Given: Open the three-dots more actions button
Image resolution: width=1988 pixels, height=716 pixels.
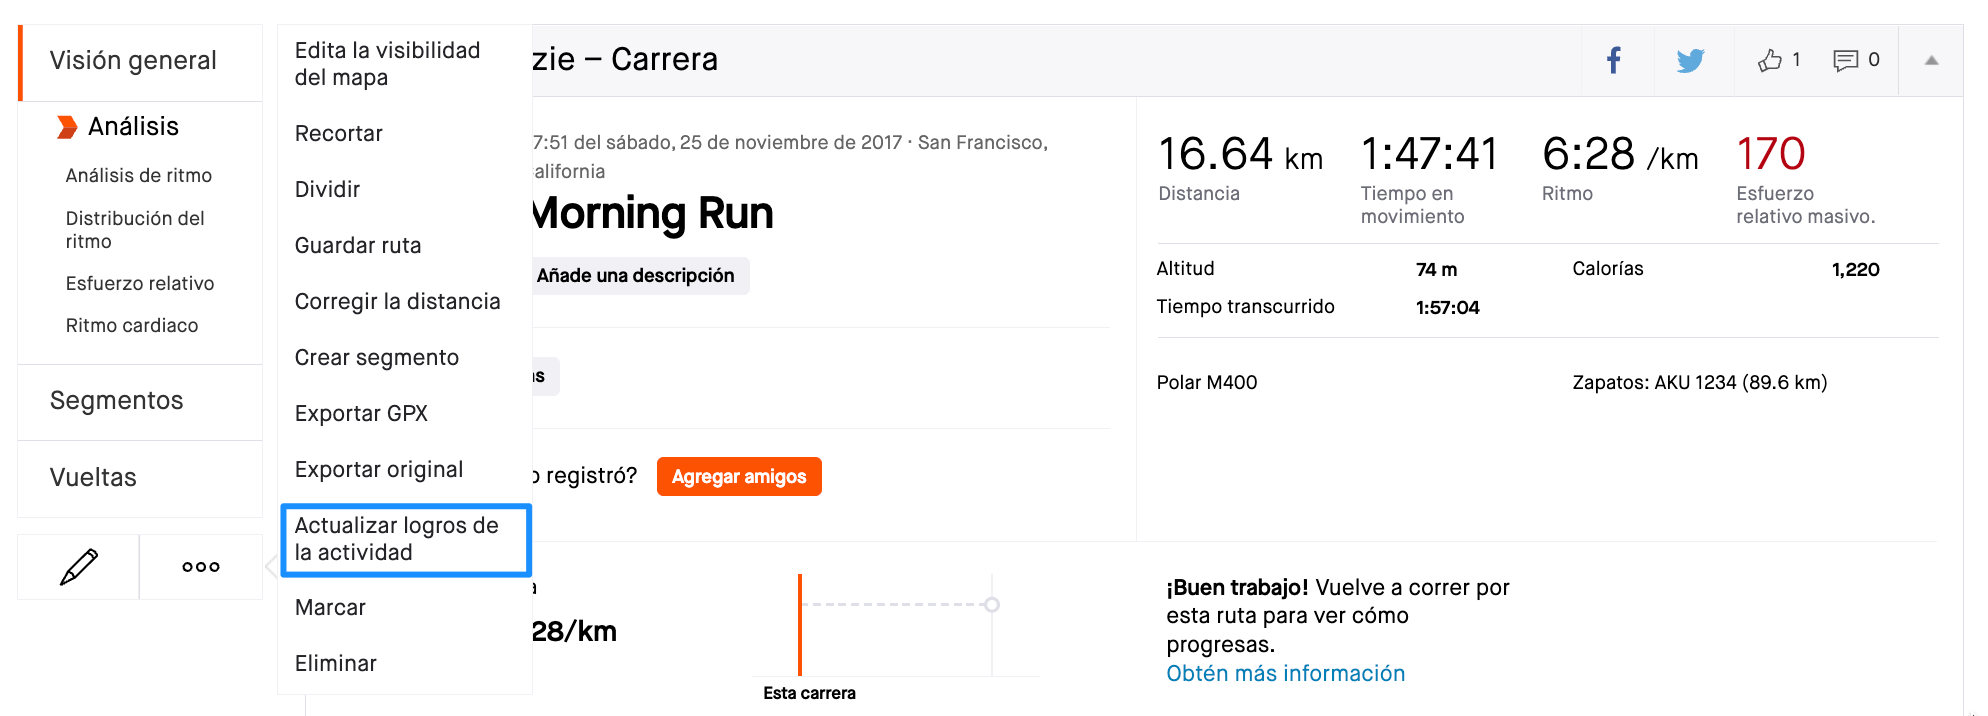Looking at the screenshot, I should coord(201,567).
